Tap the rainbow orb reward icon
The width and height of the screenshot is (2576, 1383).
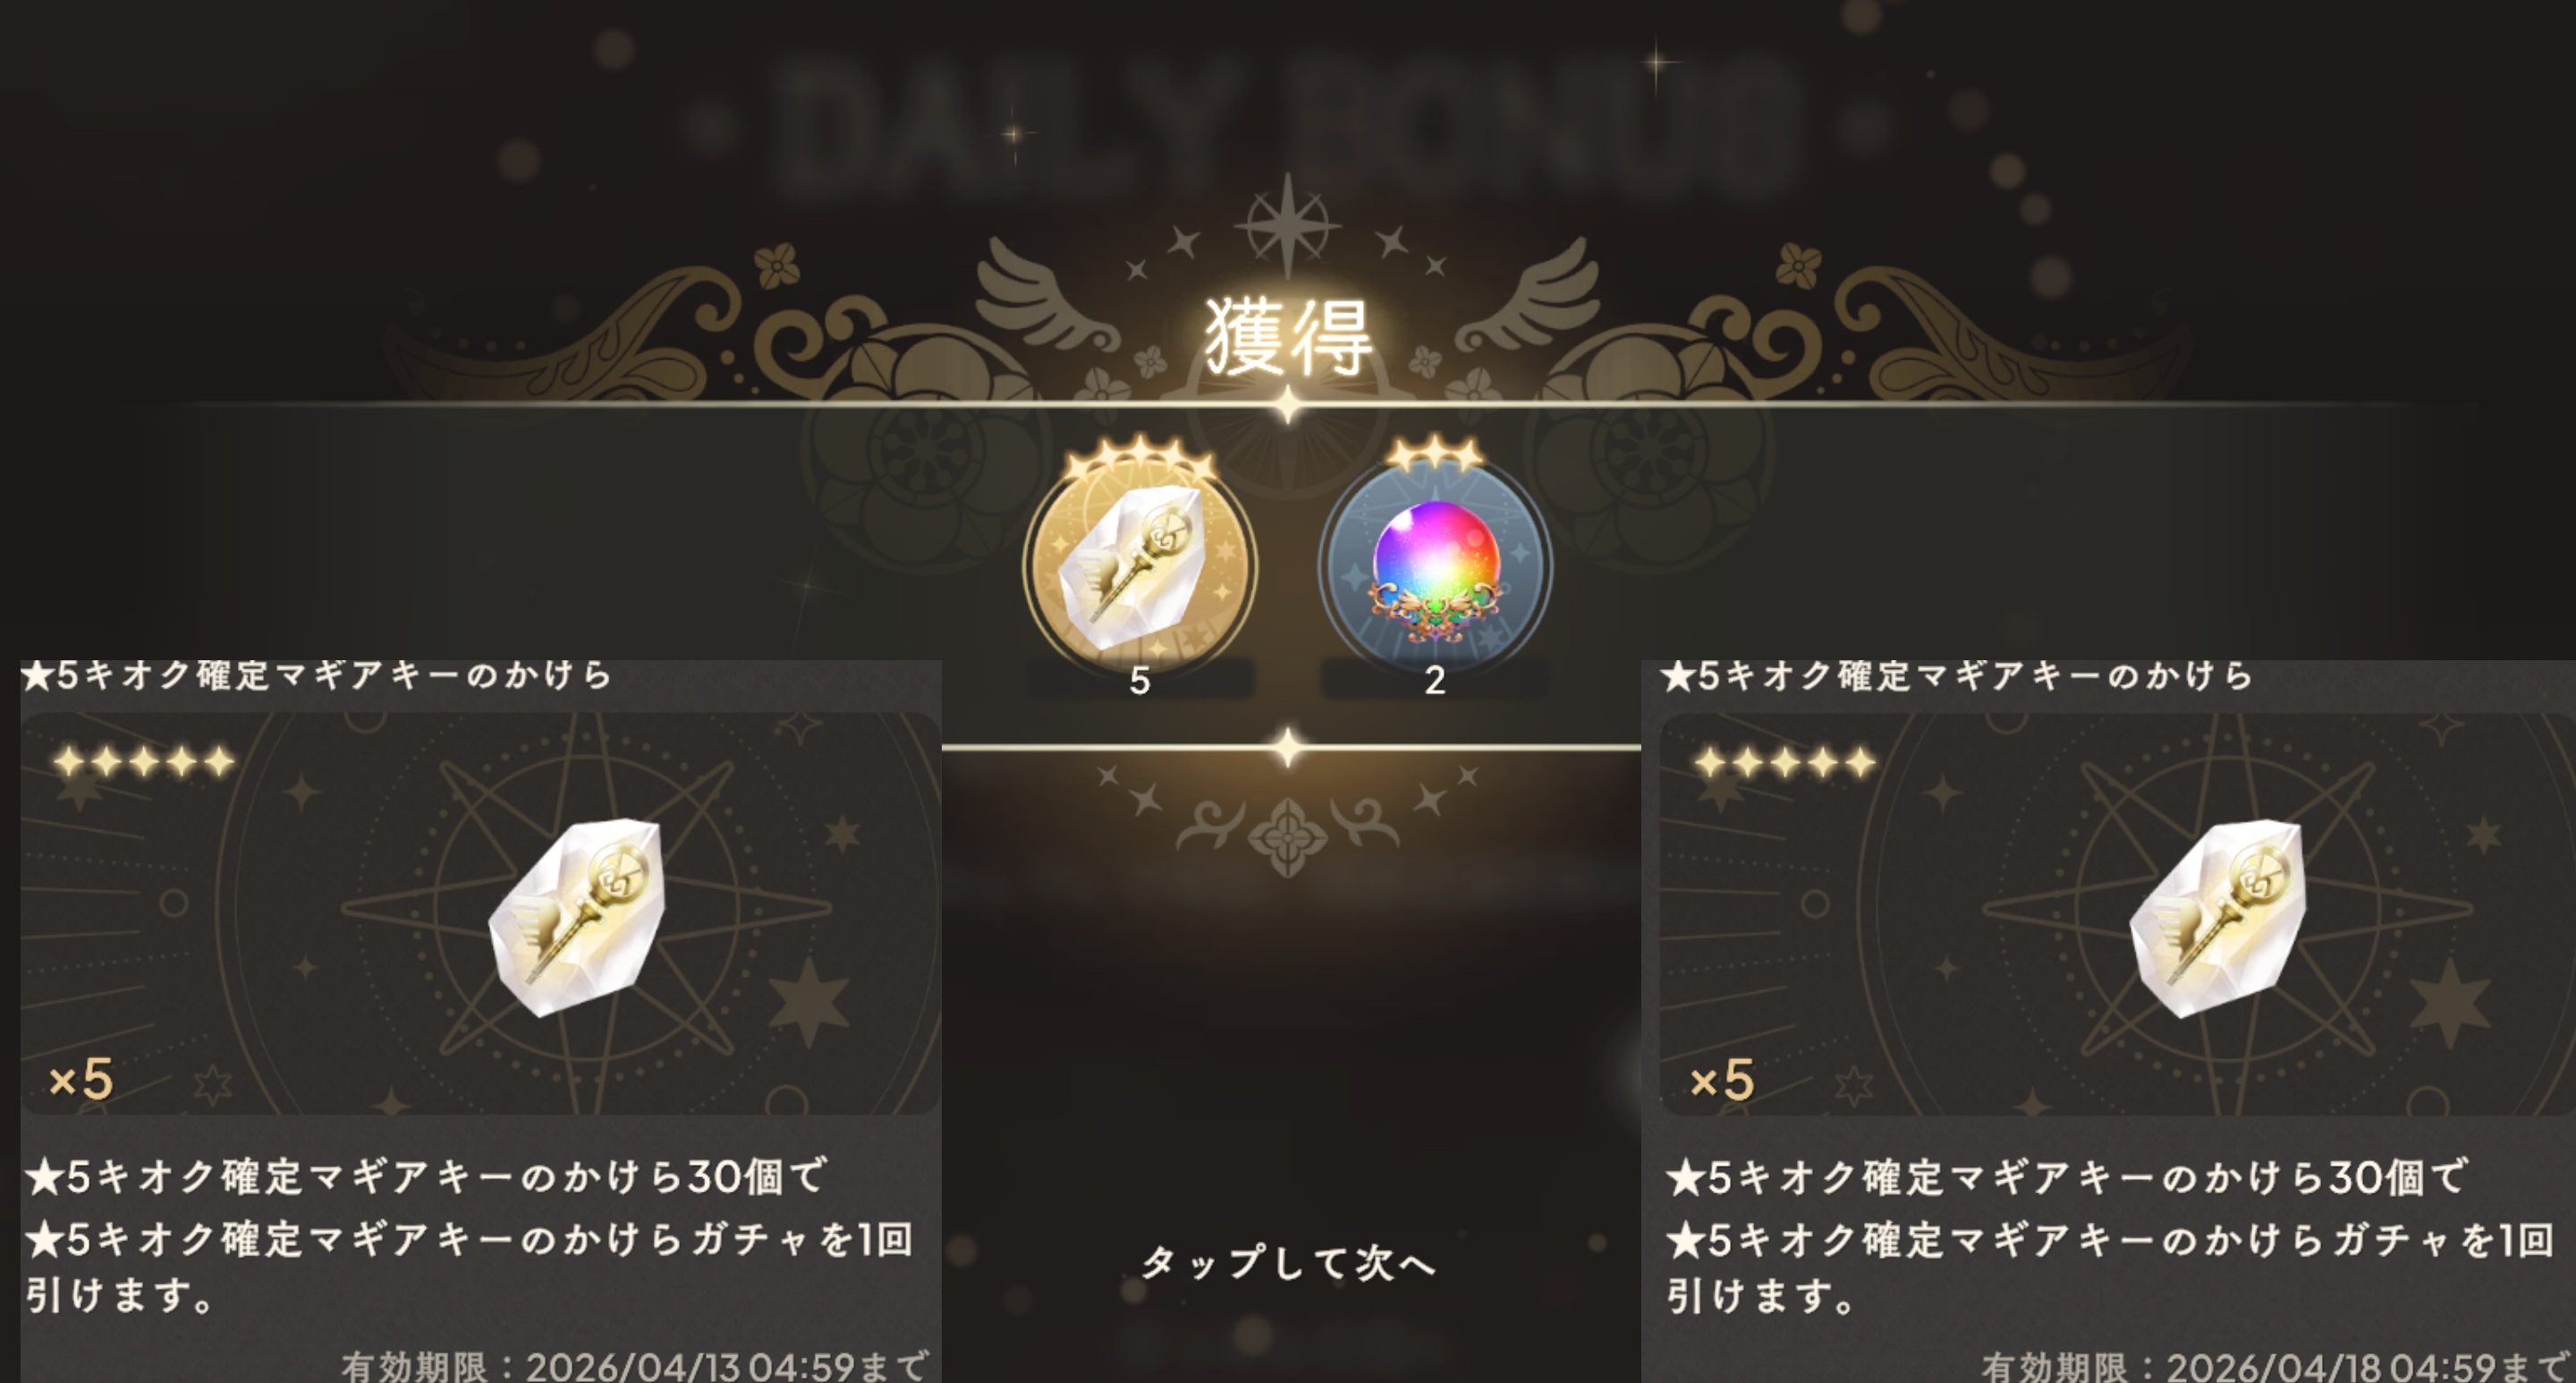pos(1435,565)
